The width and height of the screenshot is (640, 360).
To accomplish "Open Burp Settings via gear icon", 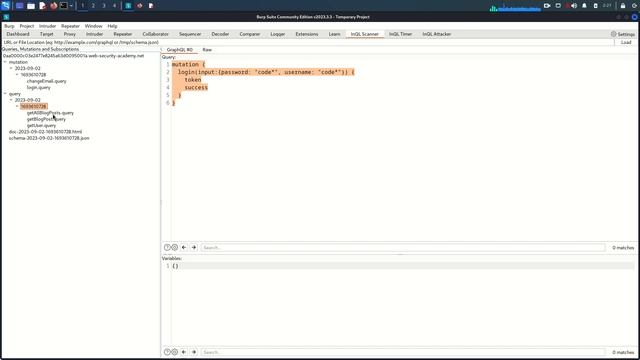I will (x=613, y=34).
